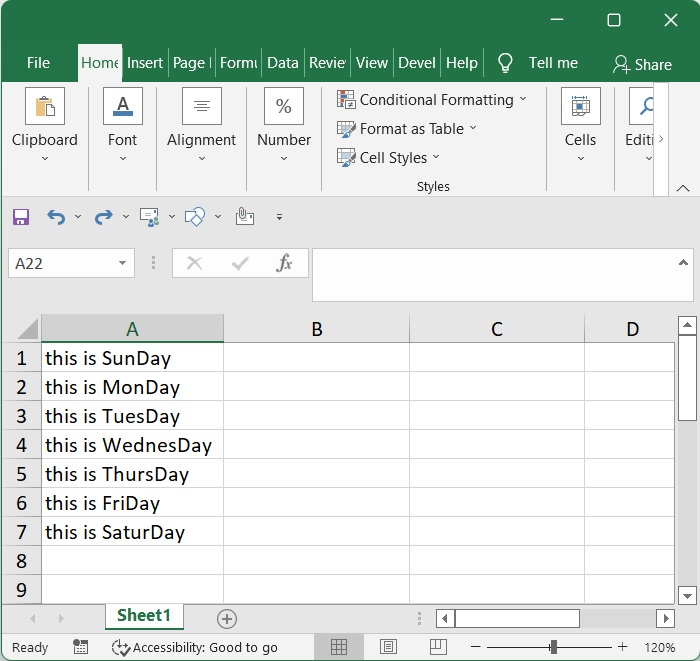Switch to Page Break Preview view
The width and height of the screenshot is (700, 661).
click(x=438, y=647)
